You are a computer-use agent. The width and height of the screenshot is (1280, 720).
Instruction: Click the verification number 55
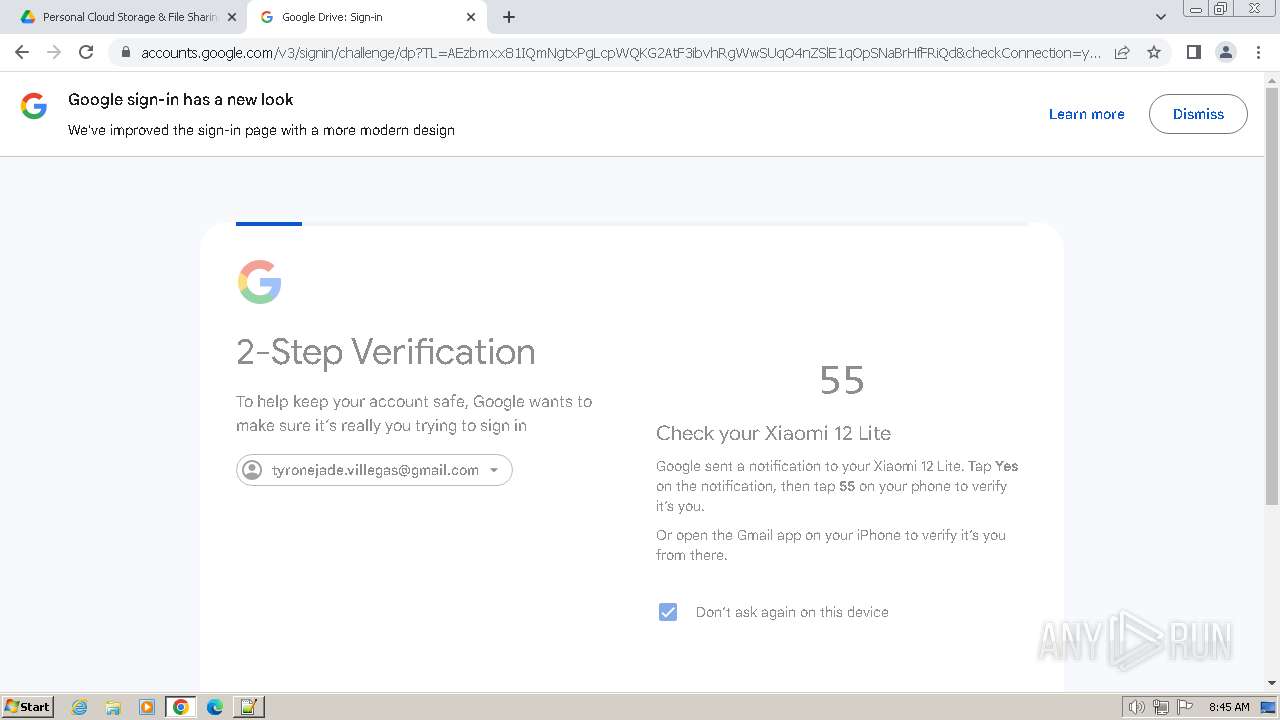click(842, 380)
